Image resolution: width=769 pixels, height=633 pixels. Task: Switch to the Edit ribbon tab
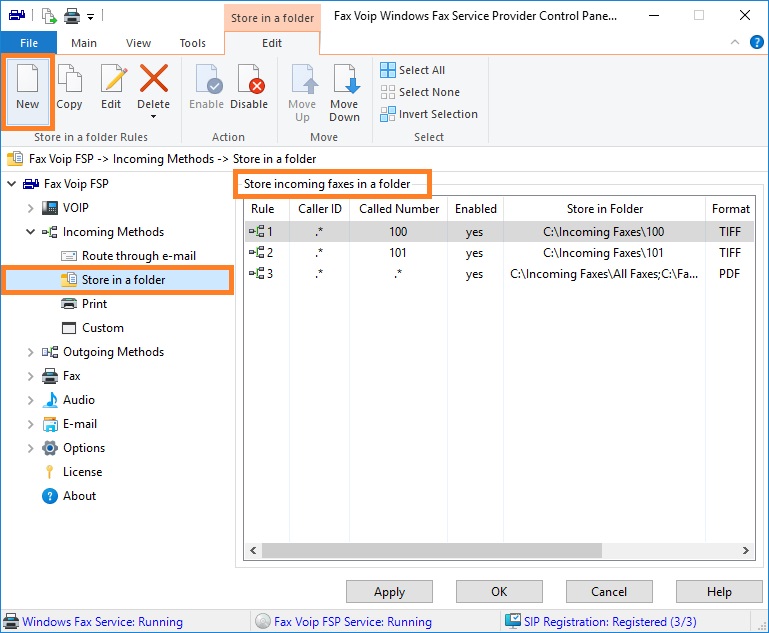[272, 43]
